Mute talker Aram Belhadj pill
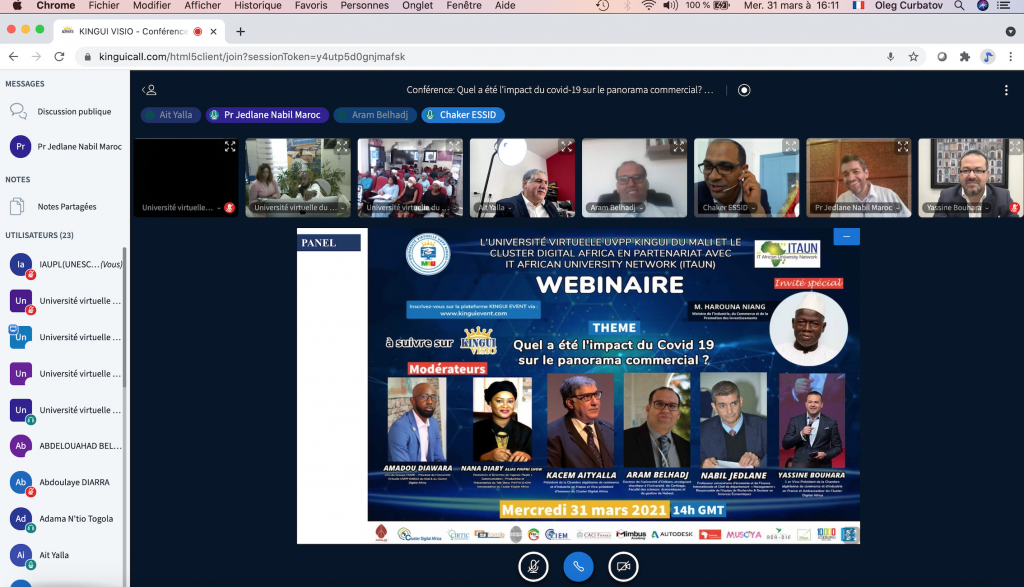 [x=374, y=115]
